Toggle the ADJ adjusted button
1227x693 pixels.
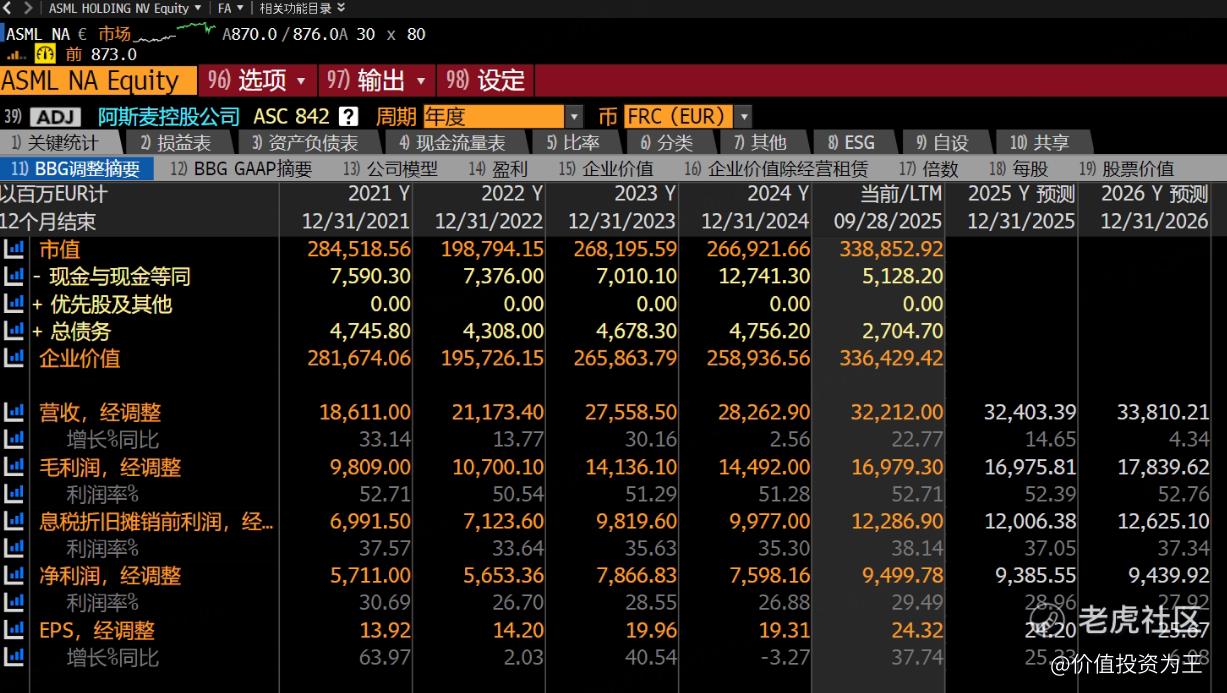55,117
